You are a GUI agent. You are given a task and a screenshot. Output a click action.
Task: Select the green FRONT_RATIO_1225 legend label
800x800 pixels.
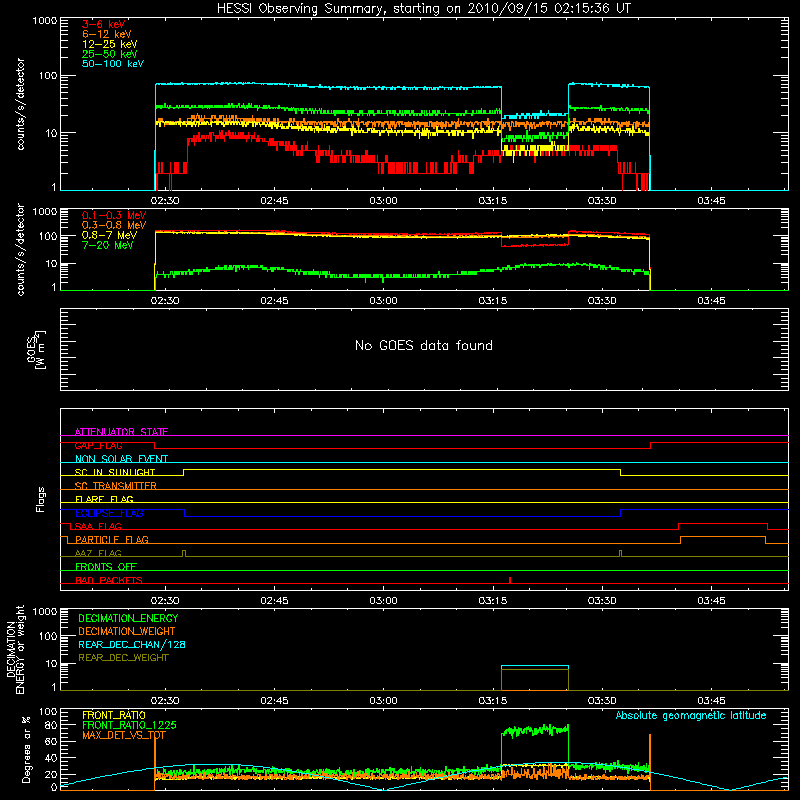[129, 725]
